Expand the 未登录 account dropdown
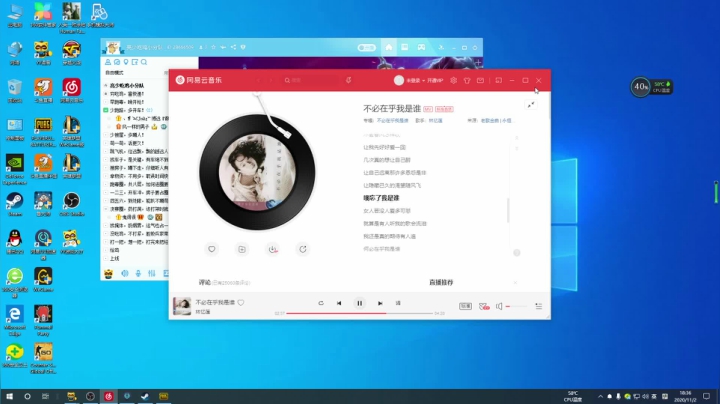 pyautogui.click(x=415, y=80)
